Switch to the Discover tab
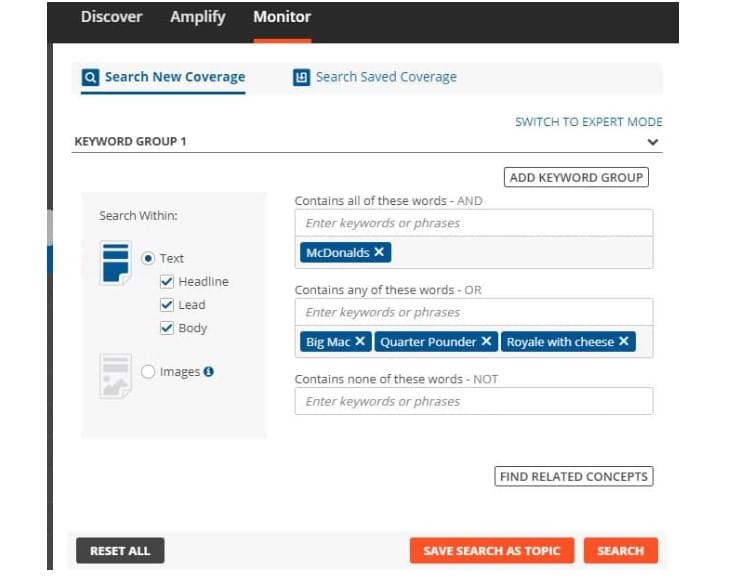The width and height of the screenshot is (737, 587). [111, 17]
